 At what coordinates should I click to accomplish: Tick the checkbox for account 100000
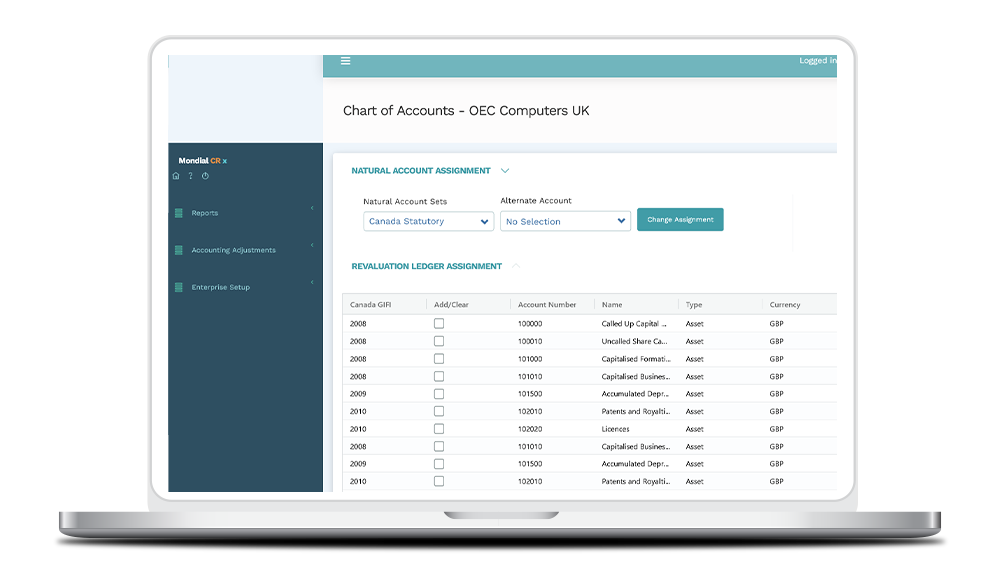[438, 324]
